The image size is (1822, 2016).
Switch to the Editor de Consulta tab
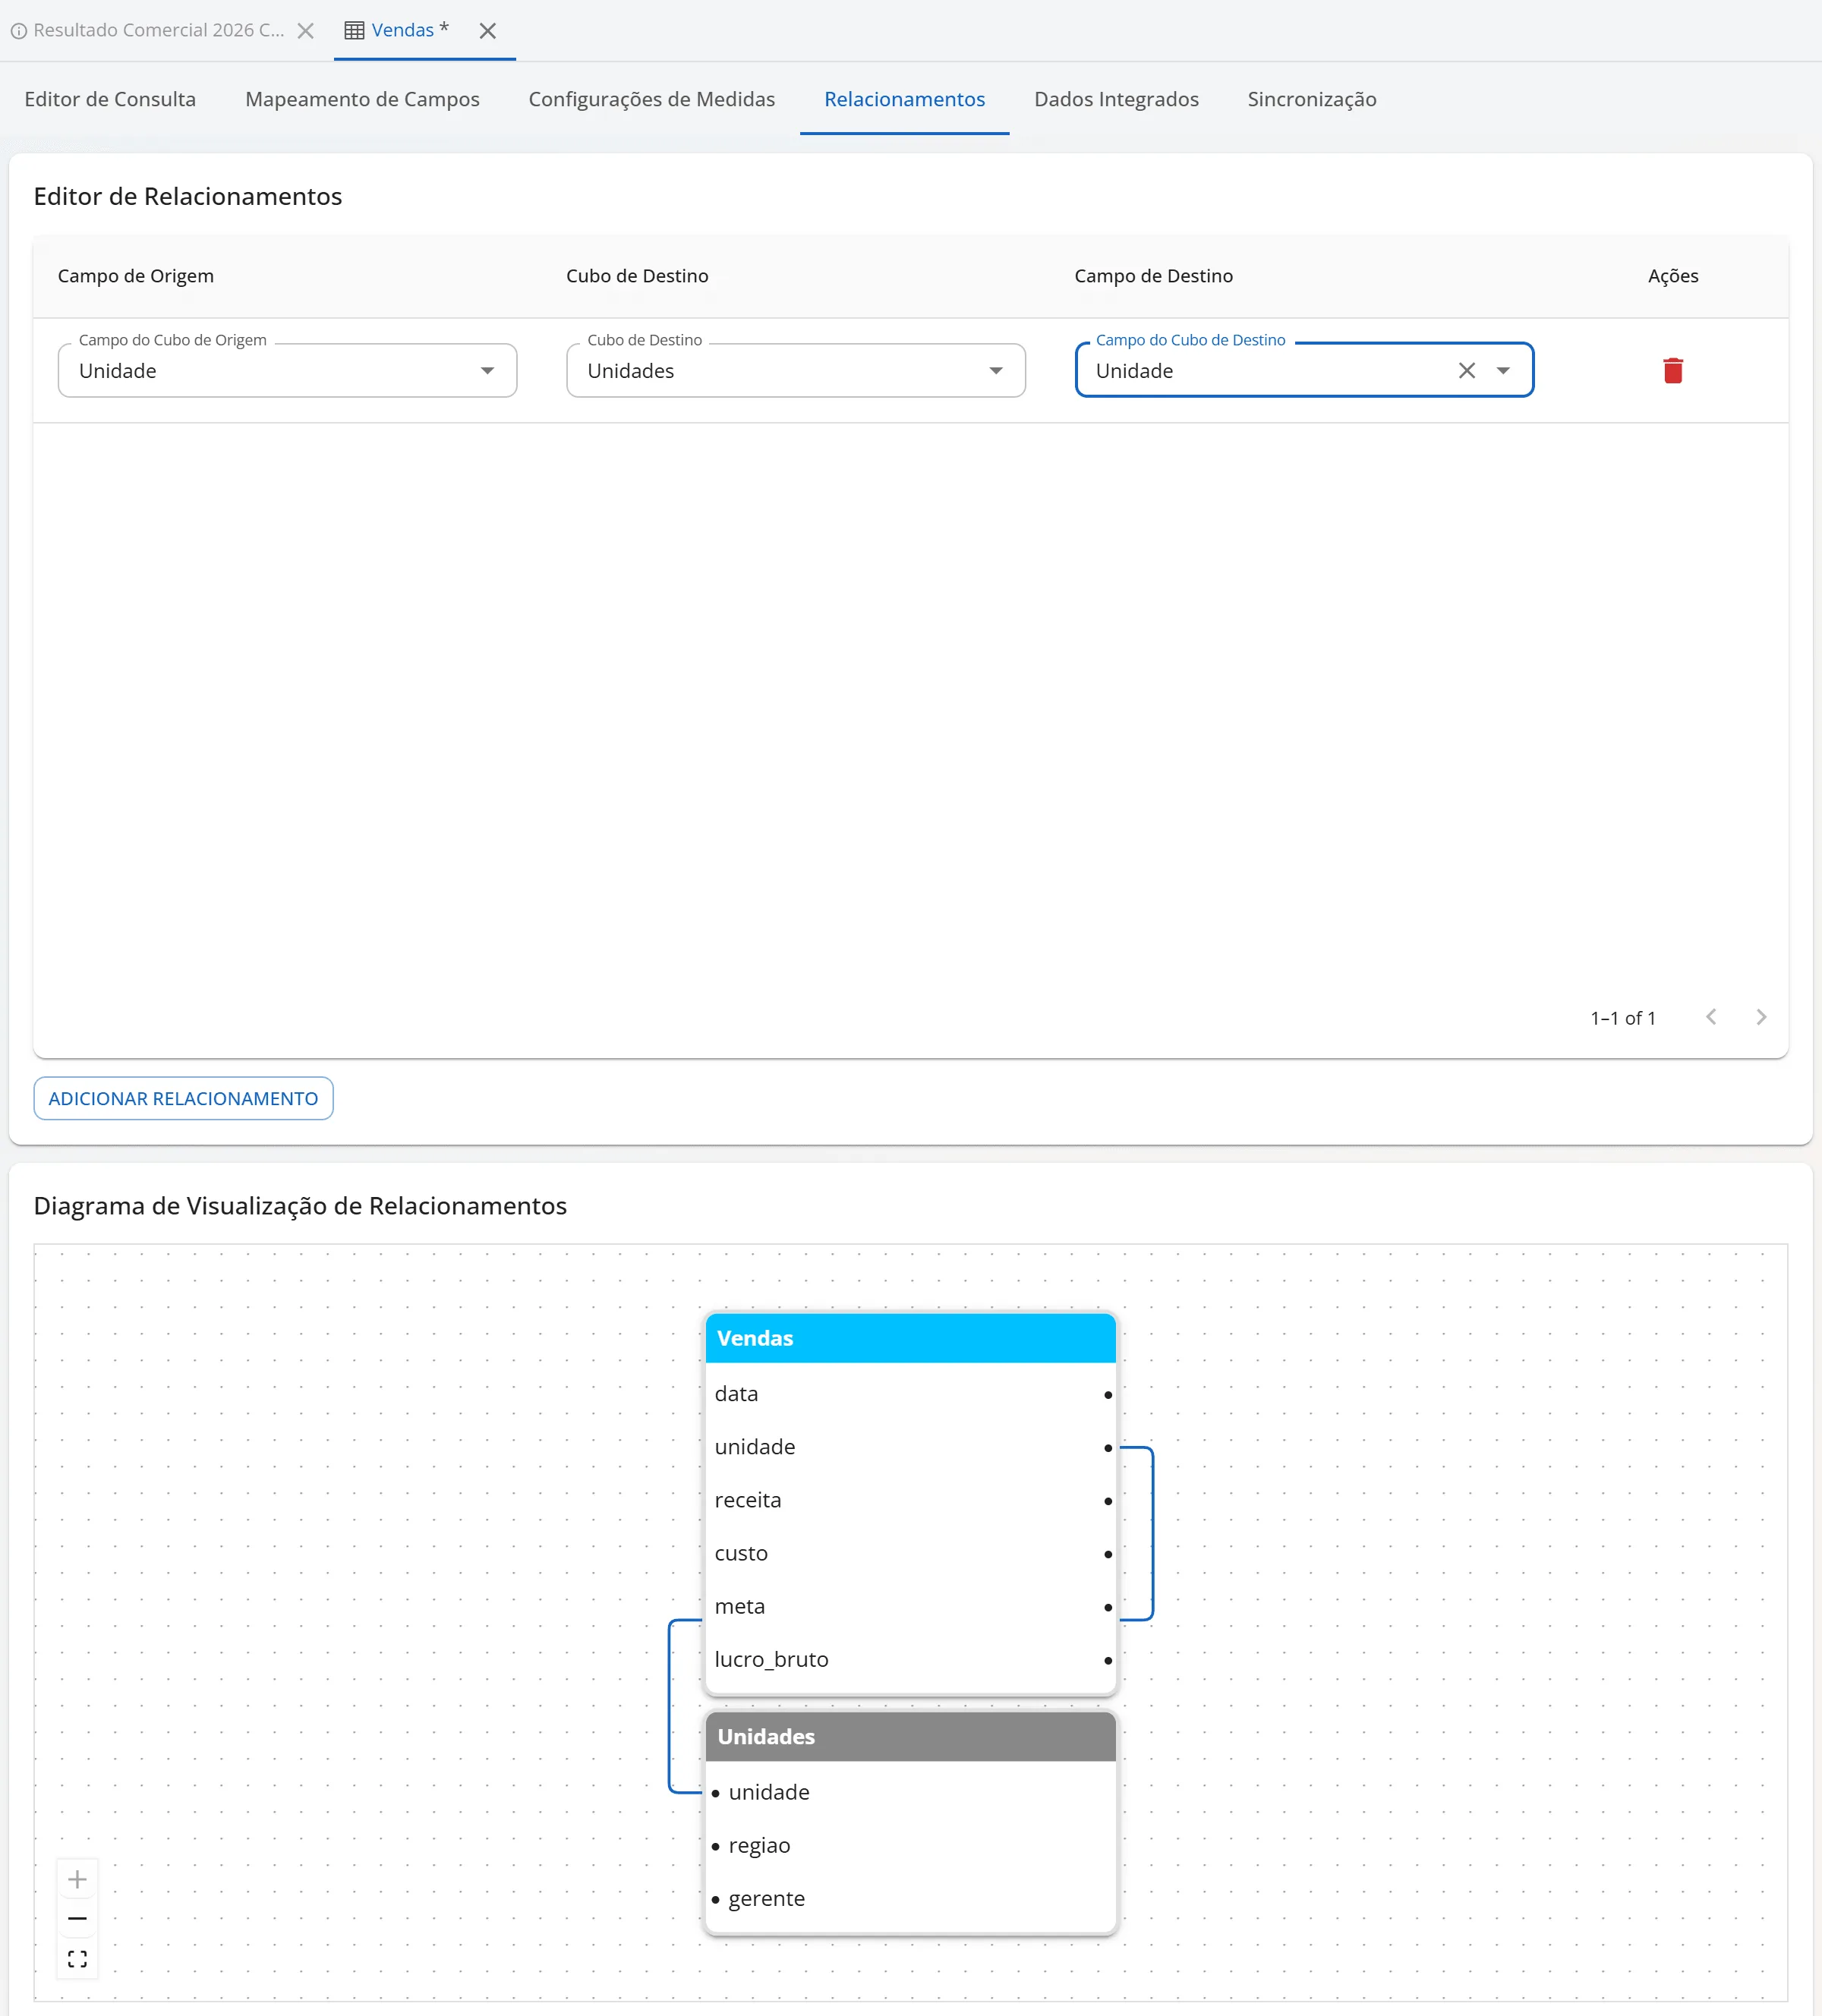pyautogui.click(x=110, y=99)
